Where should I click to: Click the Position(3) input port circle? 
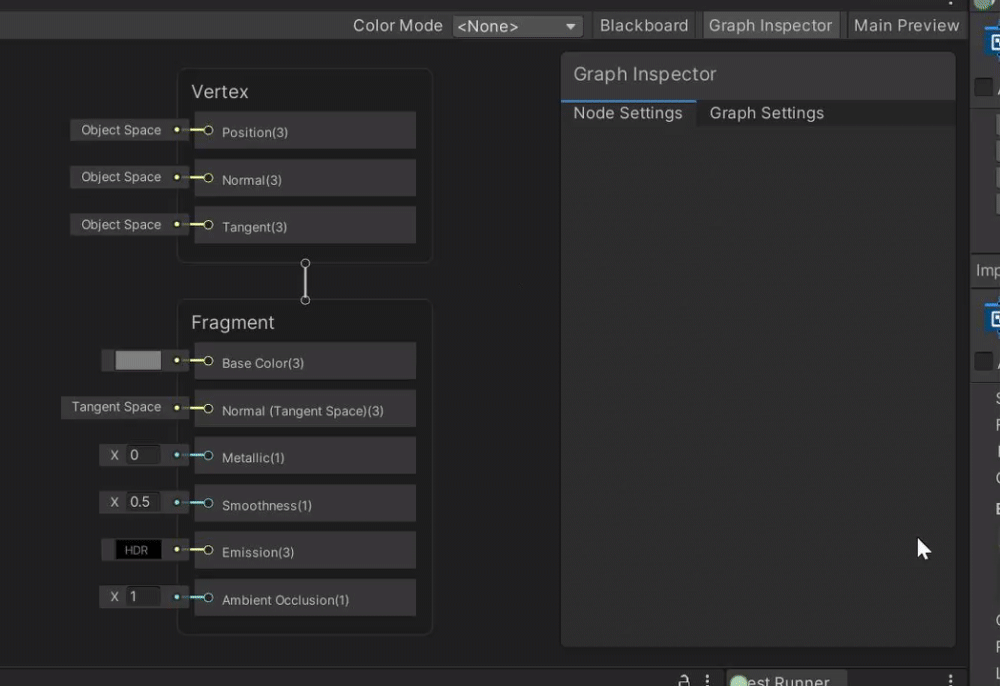[208, 131]
